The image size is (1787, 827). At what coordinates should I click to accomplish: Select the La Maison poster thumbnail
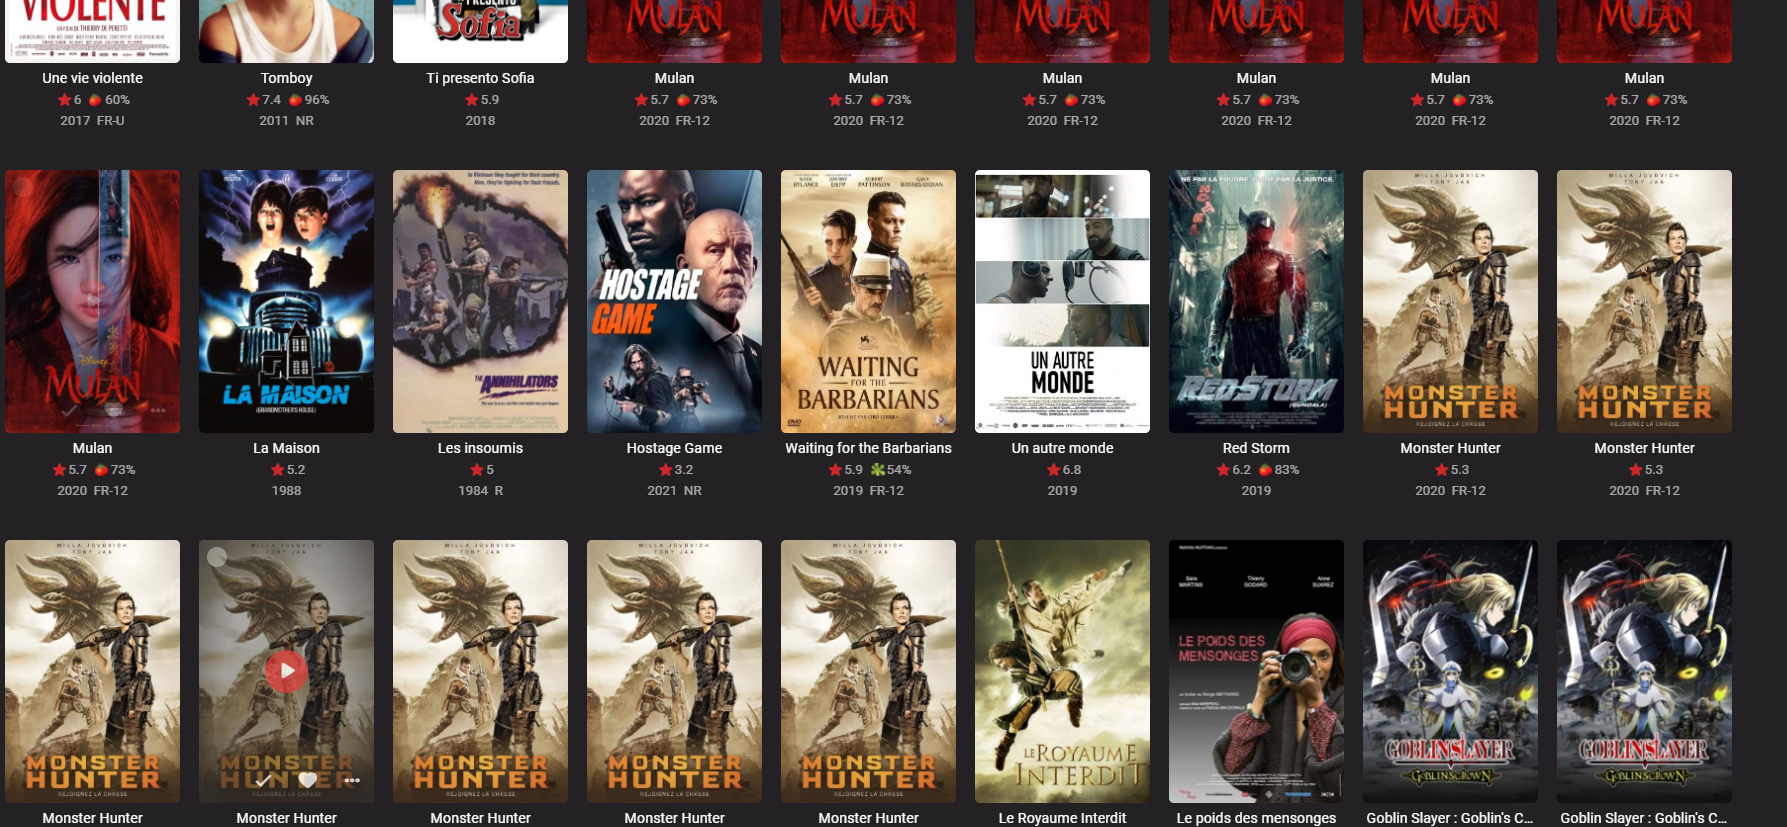[x=286, y=301]
